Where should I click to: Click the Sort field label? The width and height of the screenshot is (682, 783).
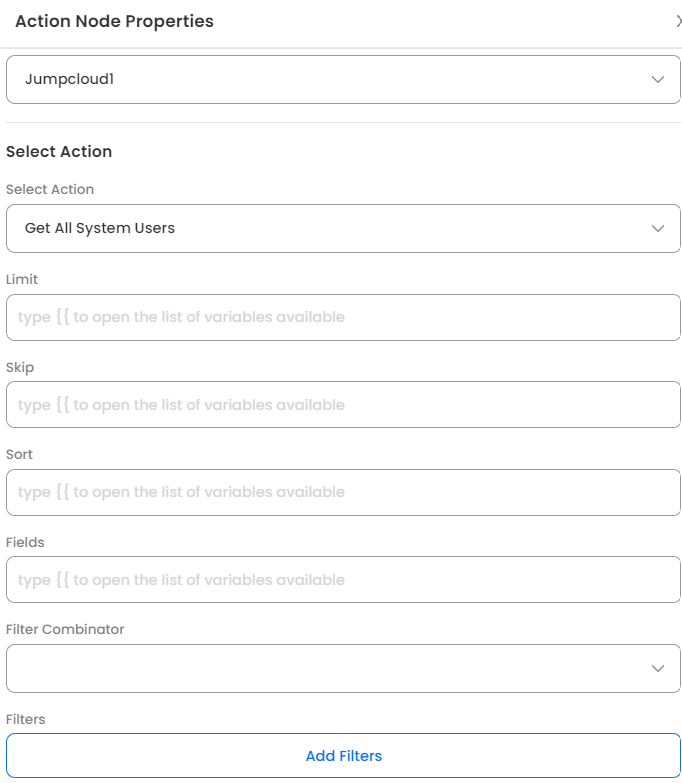coord(19,454)
